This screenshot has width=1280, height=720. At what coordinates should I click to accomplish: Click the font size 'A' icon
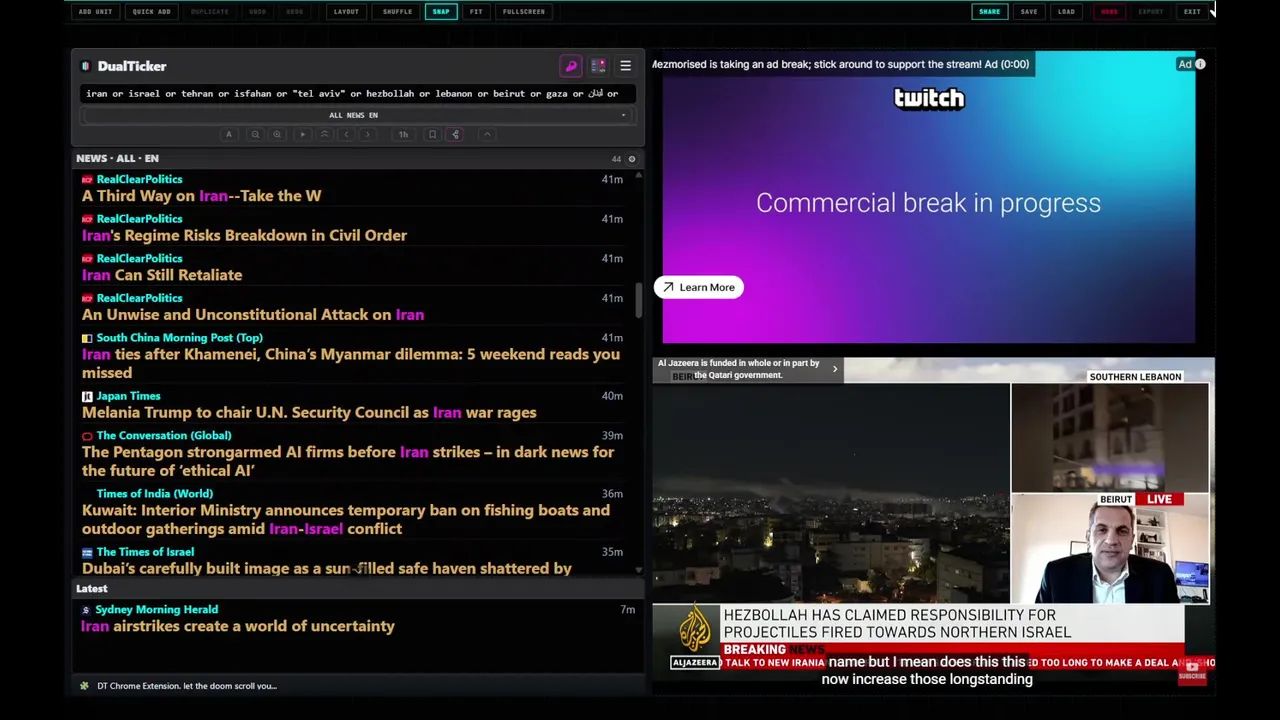(x=229, y=134)
